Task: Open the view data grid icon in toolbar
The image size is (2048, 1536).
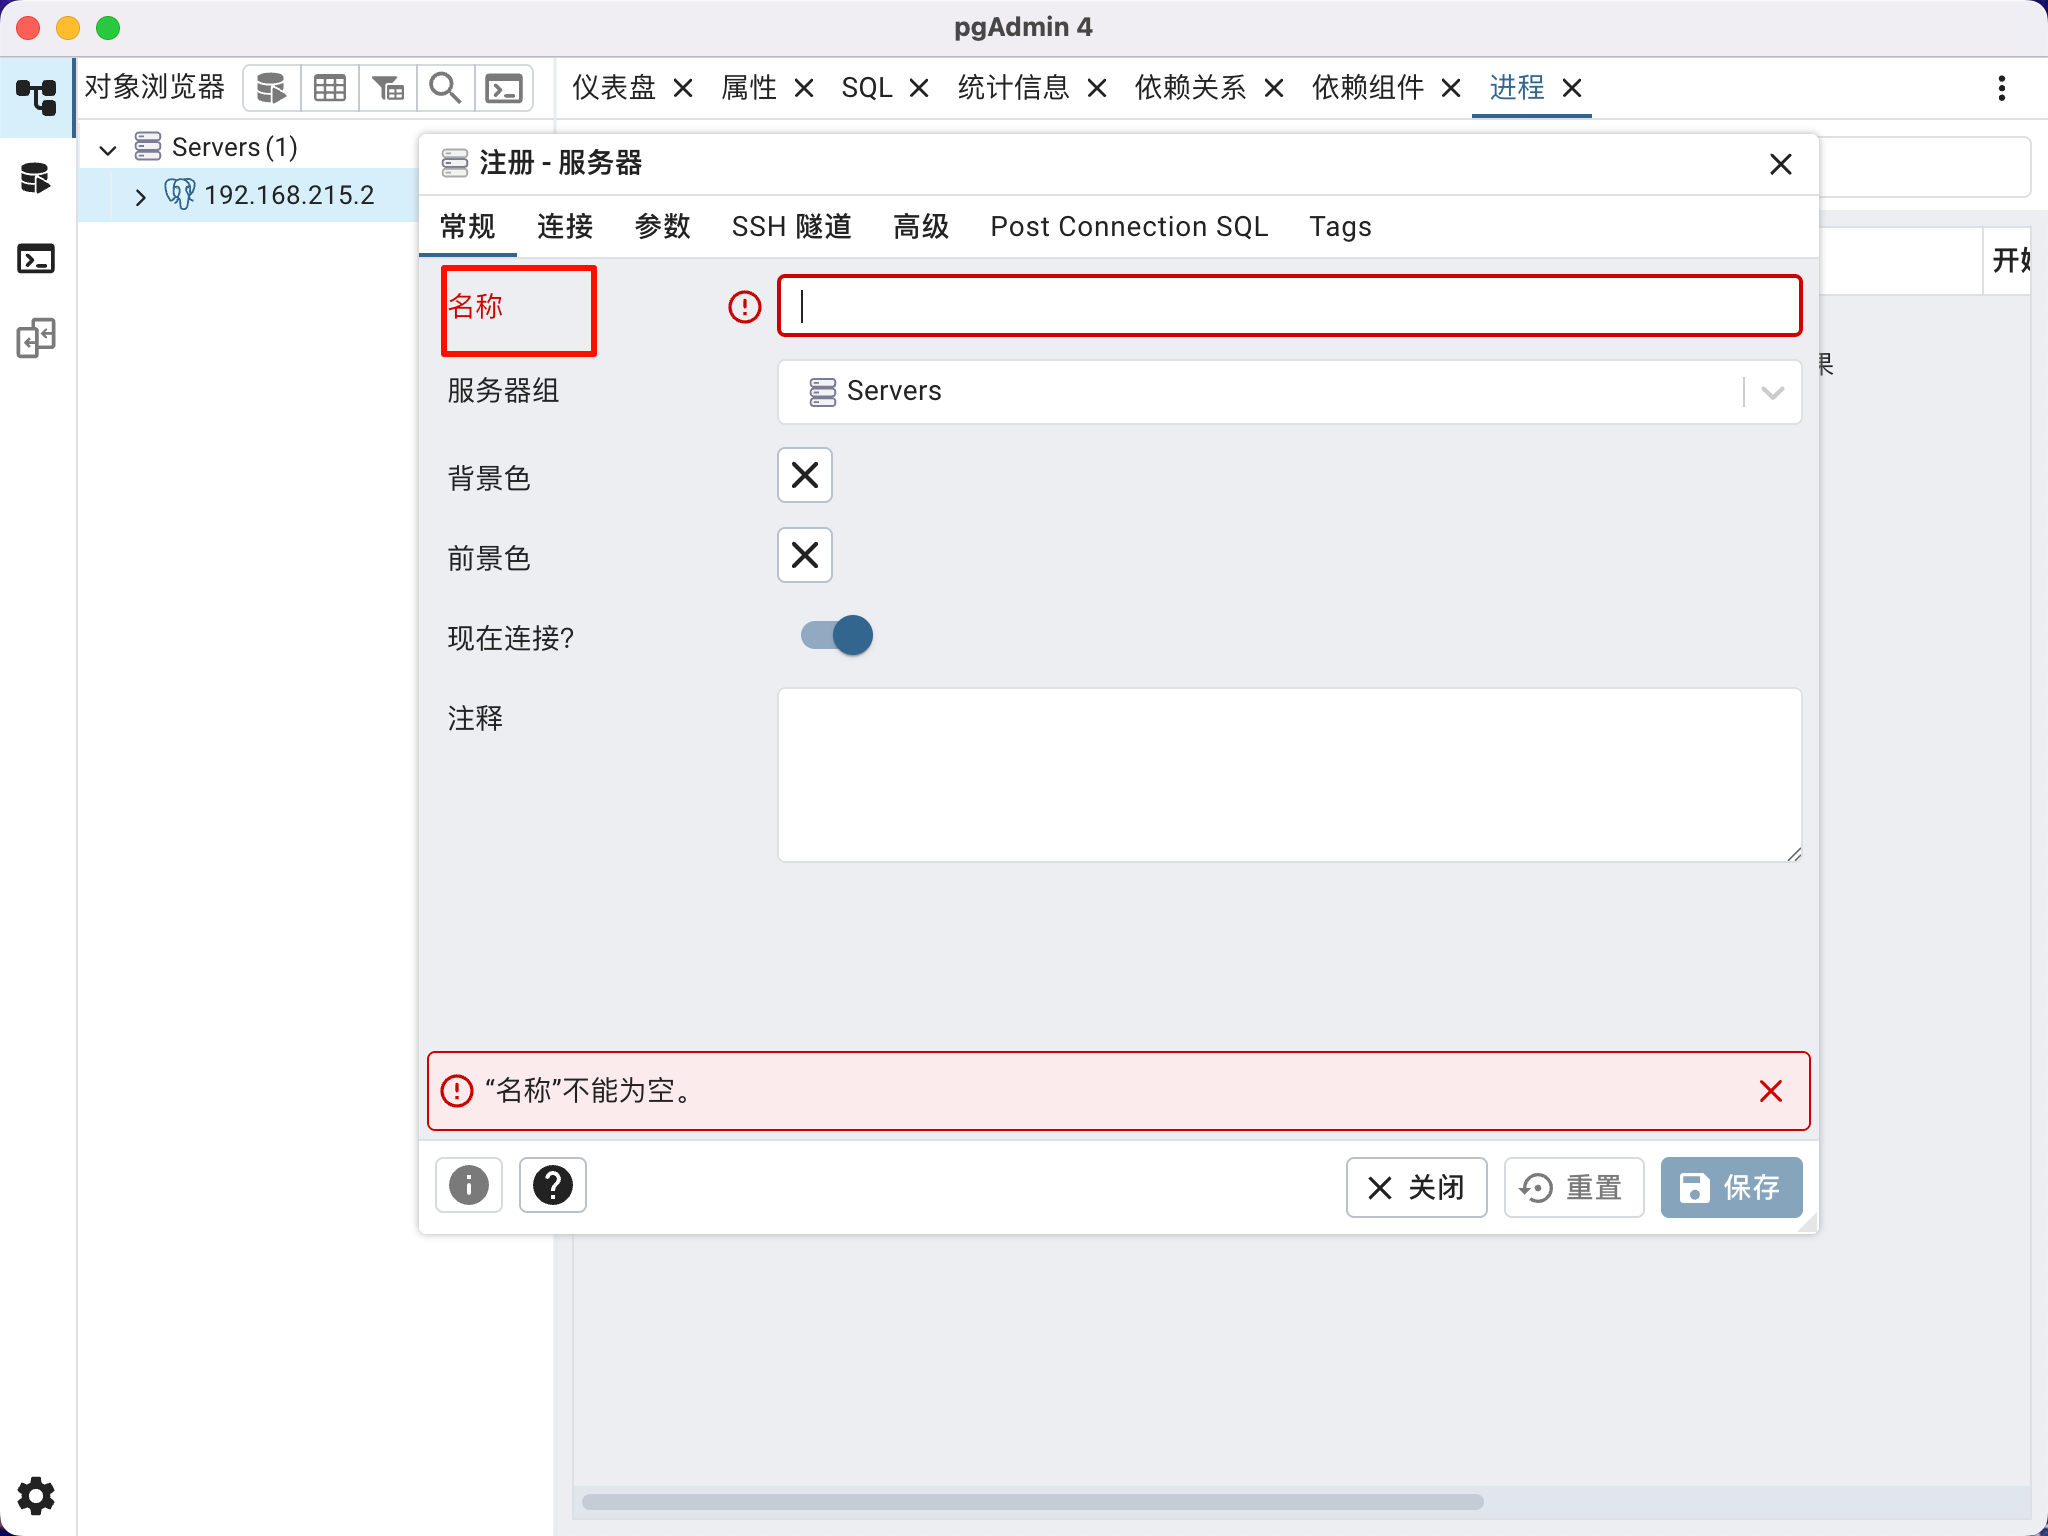Action: pyautogui.click(x=330, y=88)
